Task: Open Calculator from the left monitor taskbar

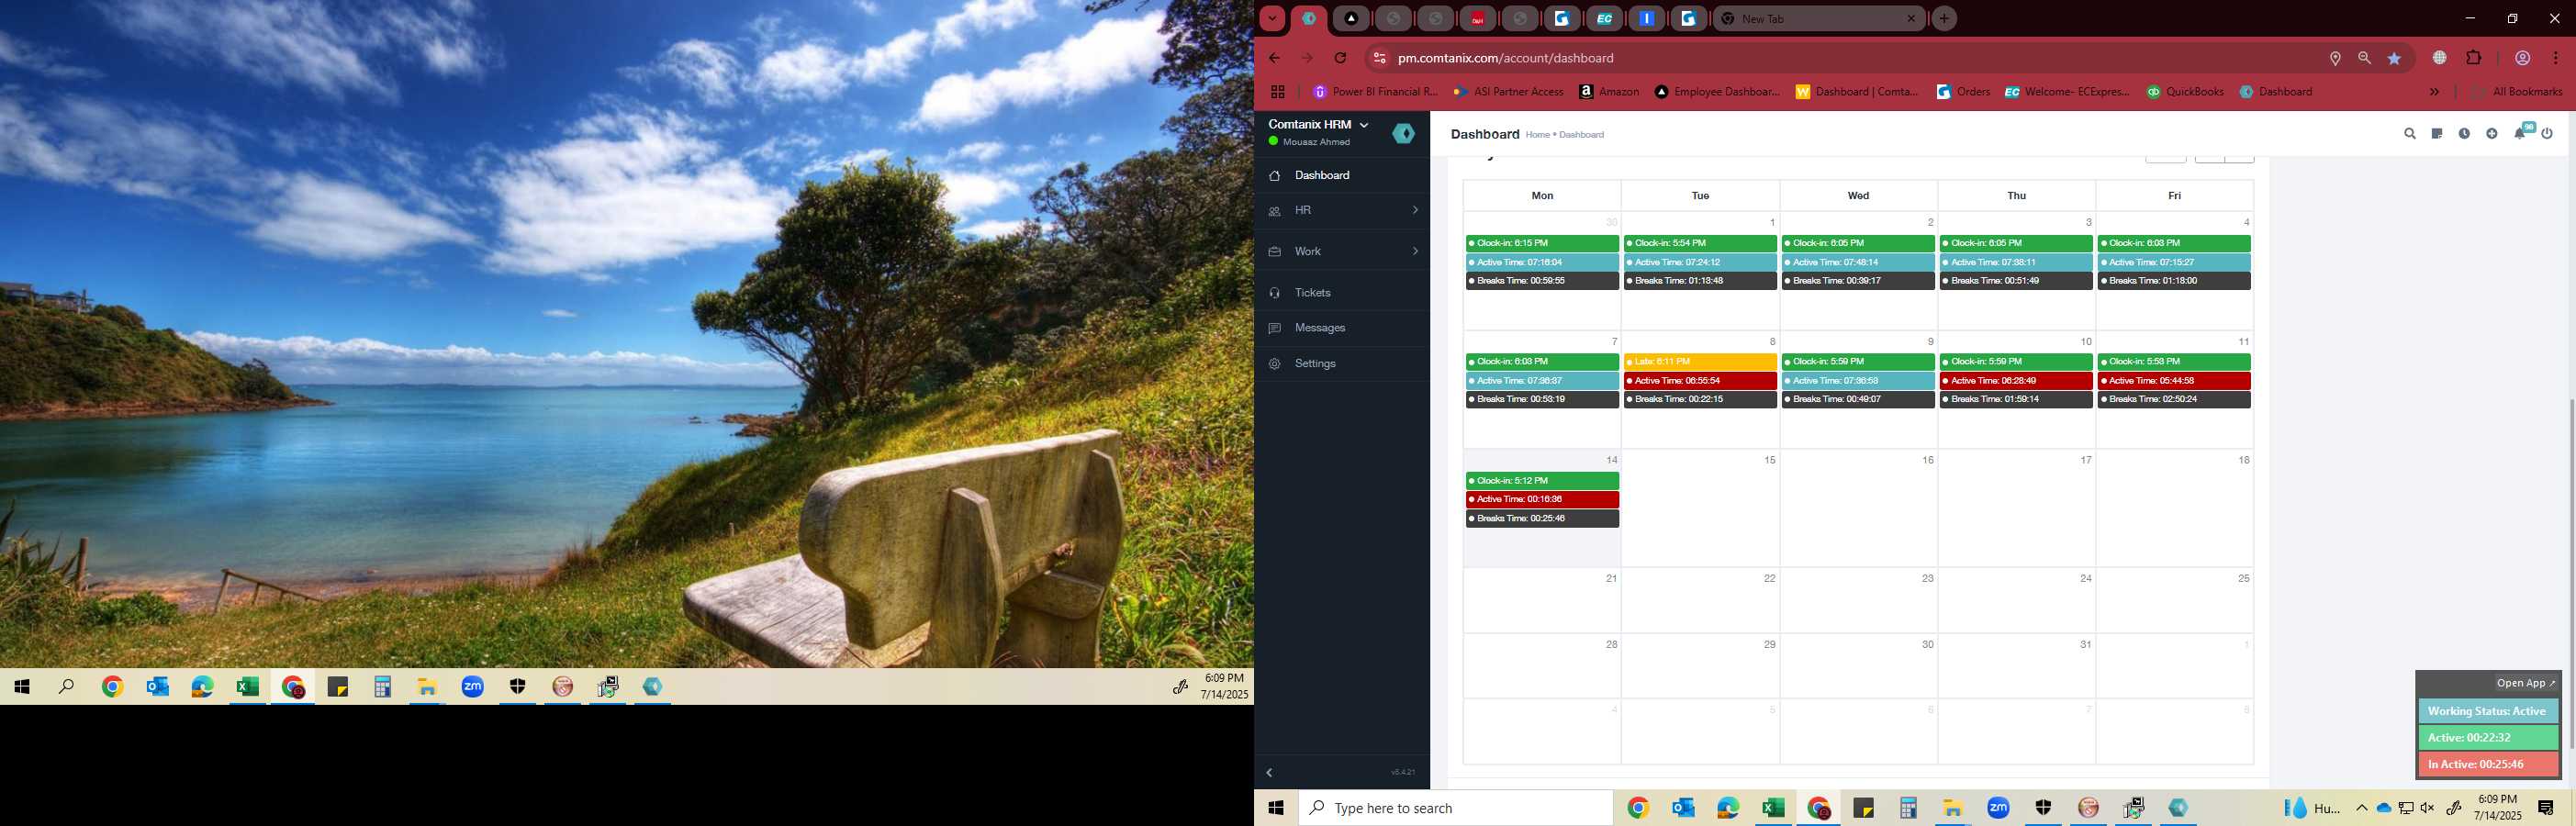Action: click(382, 687)
